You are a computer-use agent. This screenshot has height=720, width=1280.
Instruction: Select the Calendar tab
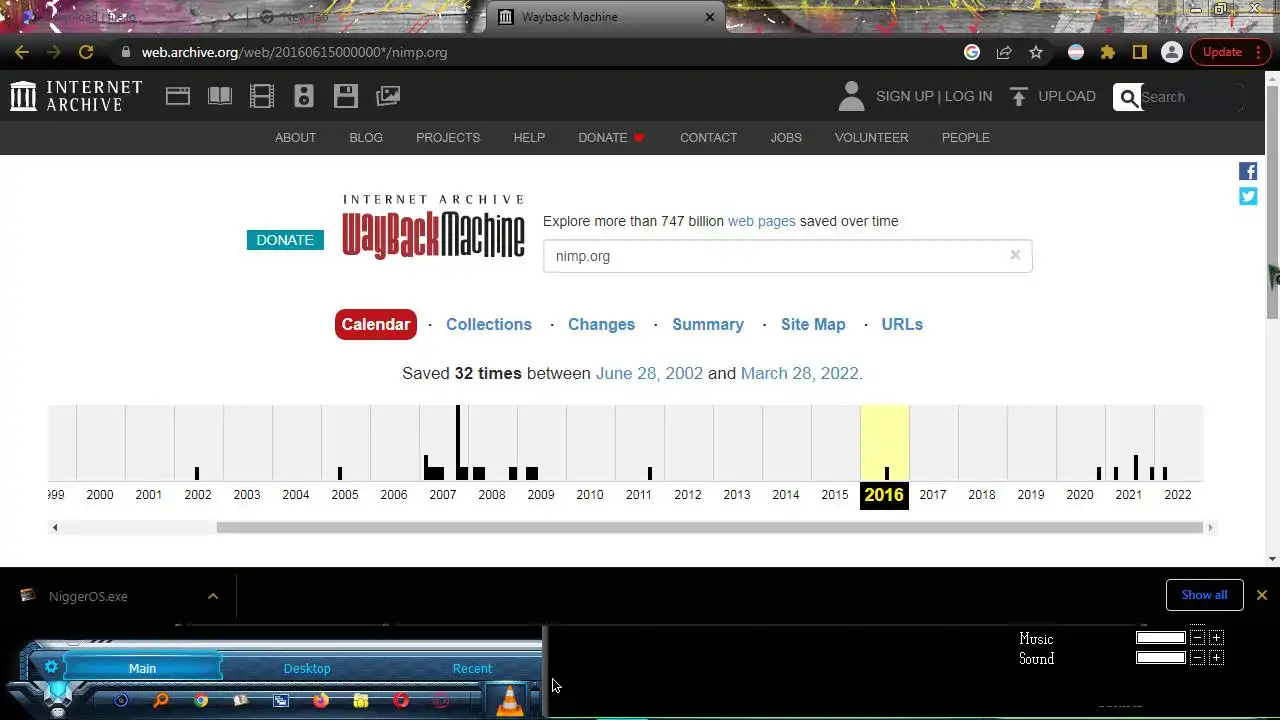tap(376, 324)
